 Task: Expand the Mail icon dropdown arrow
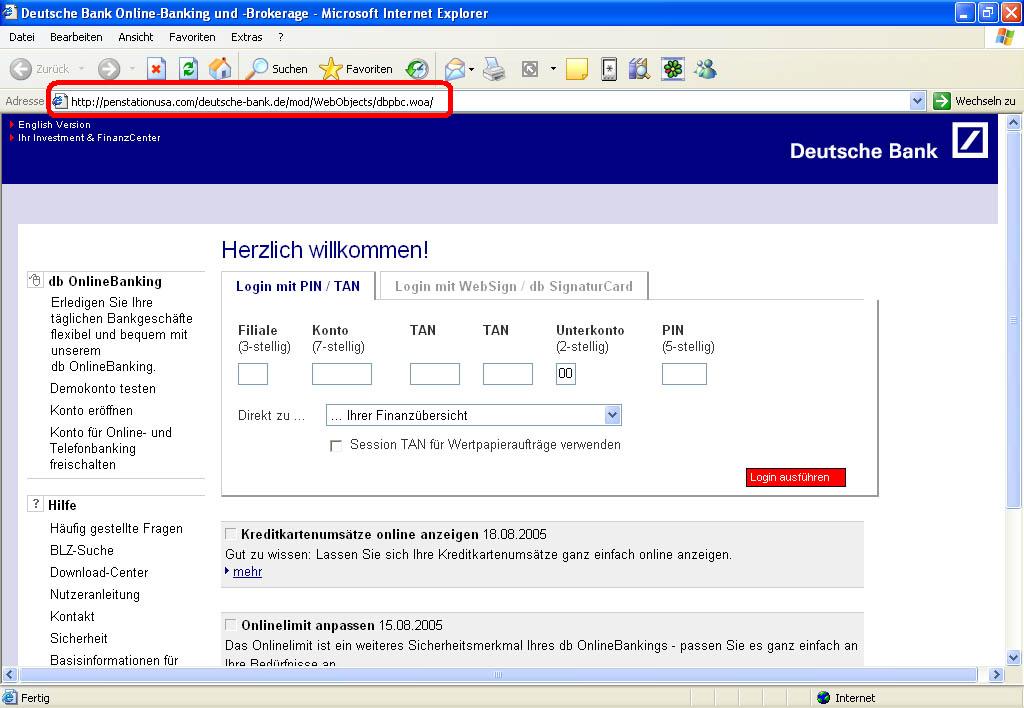click(x=472, y=69)
